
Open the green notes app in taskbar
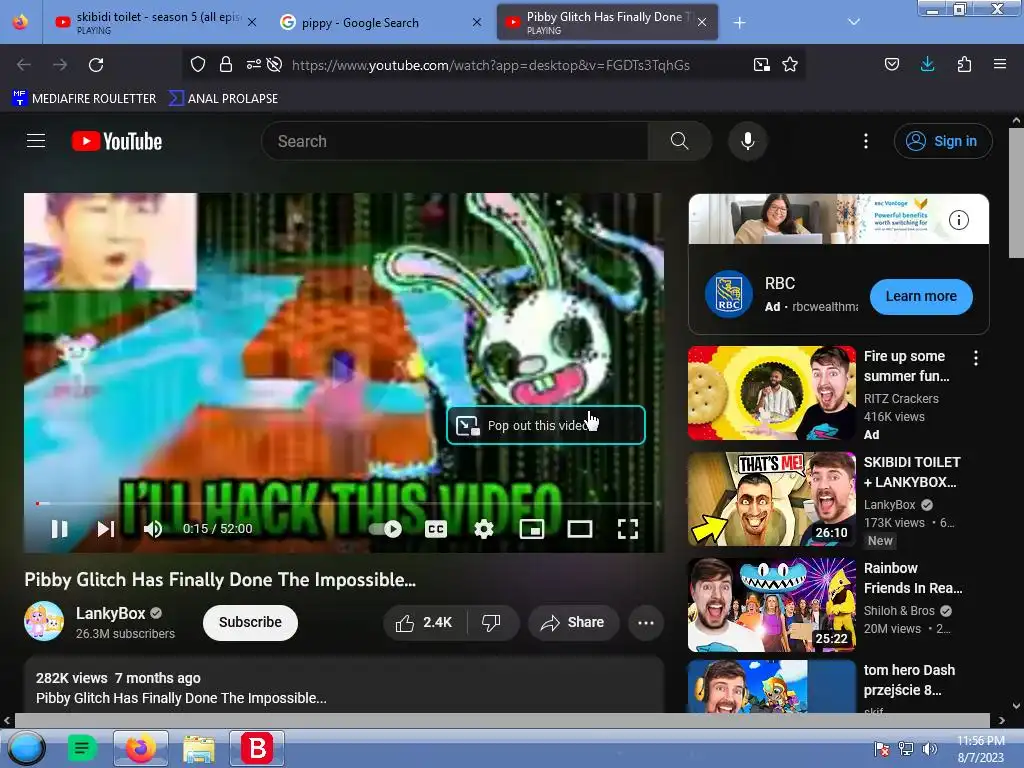(82, 748)
